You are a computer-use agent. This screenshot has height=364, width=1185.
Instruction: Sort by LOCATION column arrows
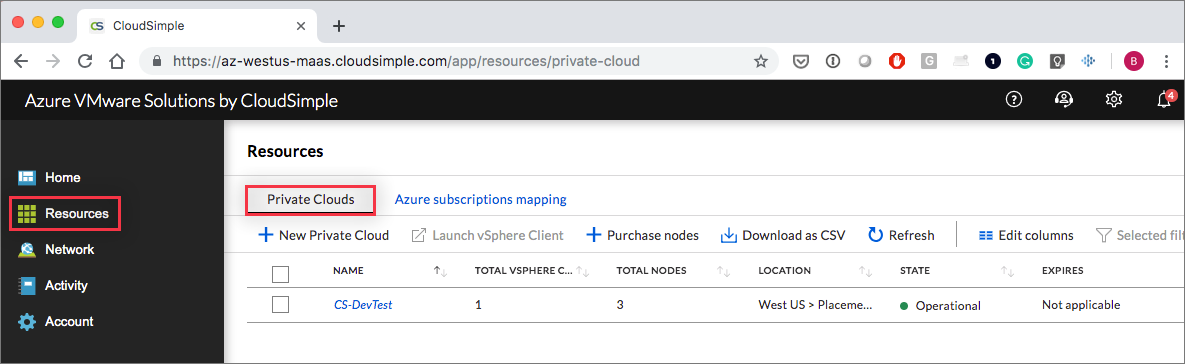(x=866, y=271)
